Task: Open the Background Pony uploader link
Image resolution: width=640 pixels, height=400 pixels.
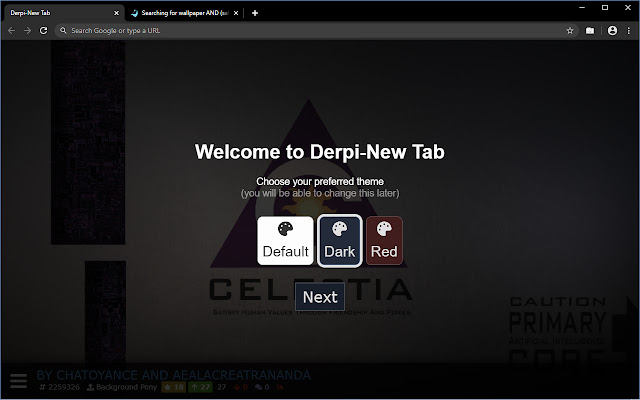Action: 122,387
